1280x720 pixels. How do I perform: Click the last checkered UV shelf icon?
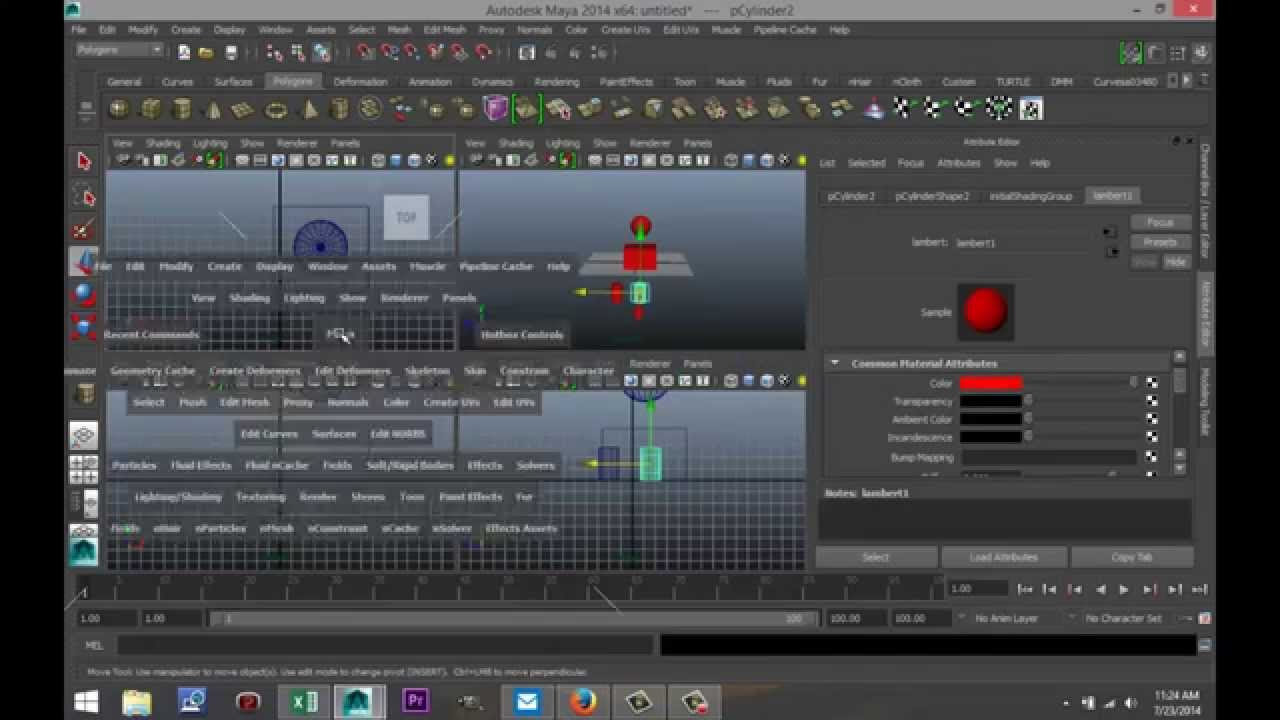click(x=1031, y=109)
